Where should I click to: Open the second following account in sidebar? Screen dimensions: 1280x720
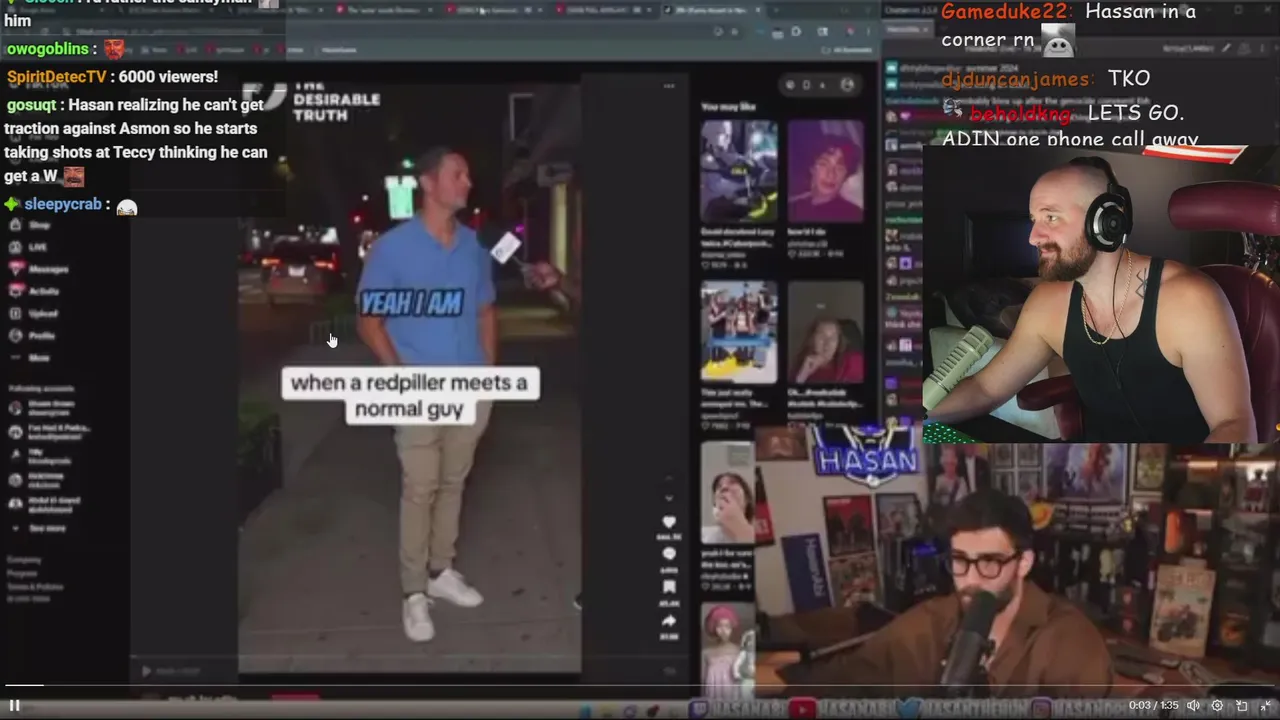(x=48, y=432)
